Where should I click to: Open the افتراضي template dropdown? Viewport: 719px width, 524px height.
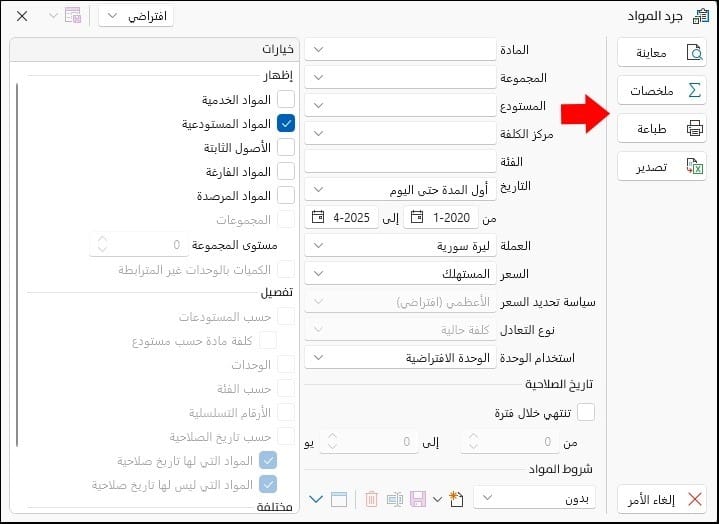click(136, 16)
